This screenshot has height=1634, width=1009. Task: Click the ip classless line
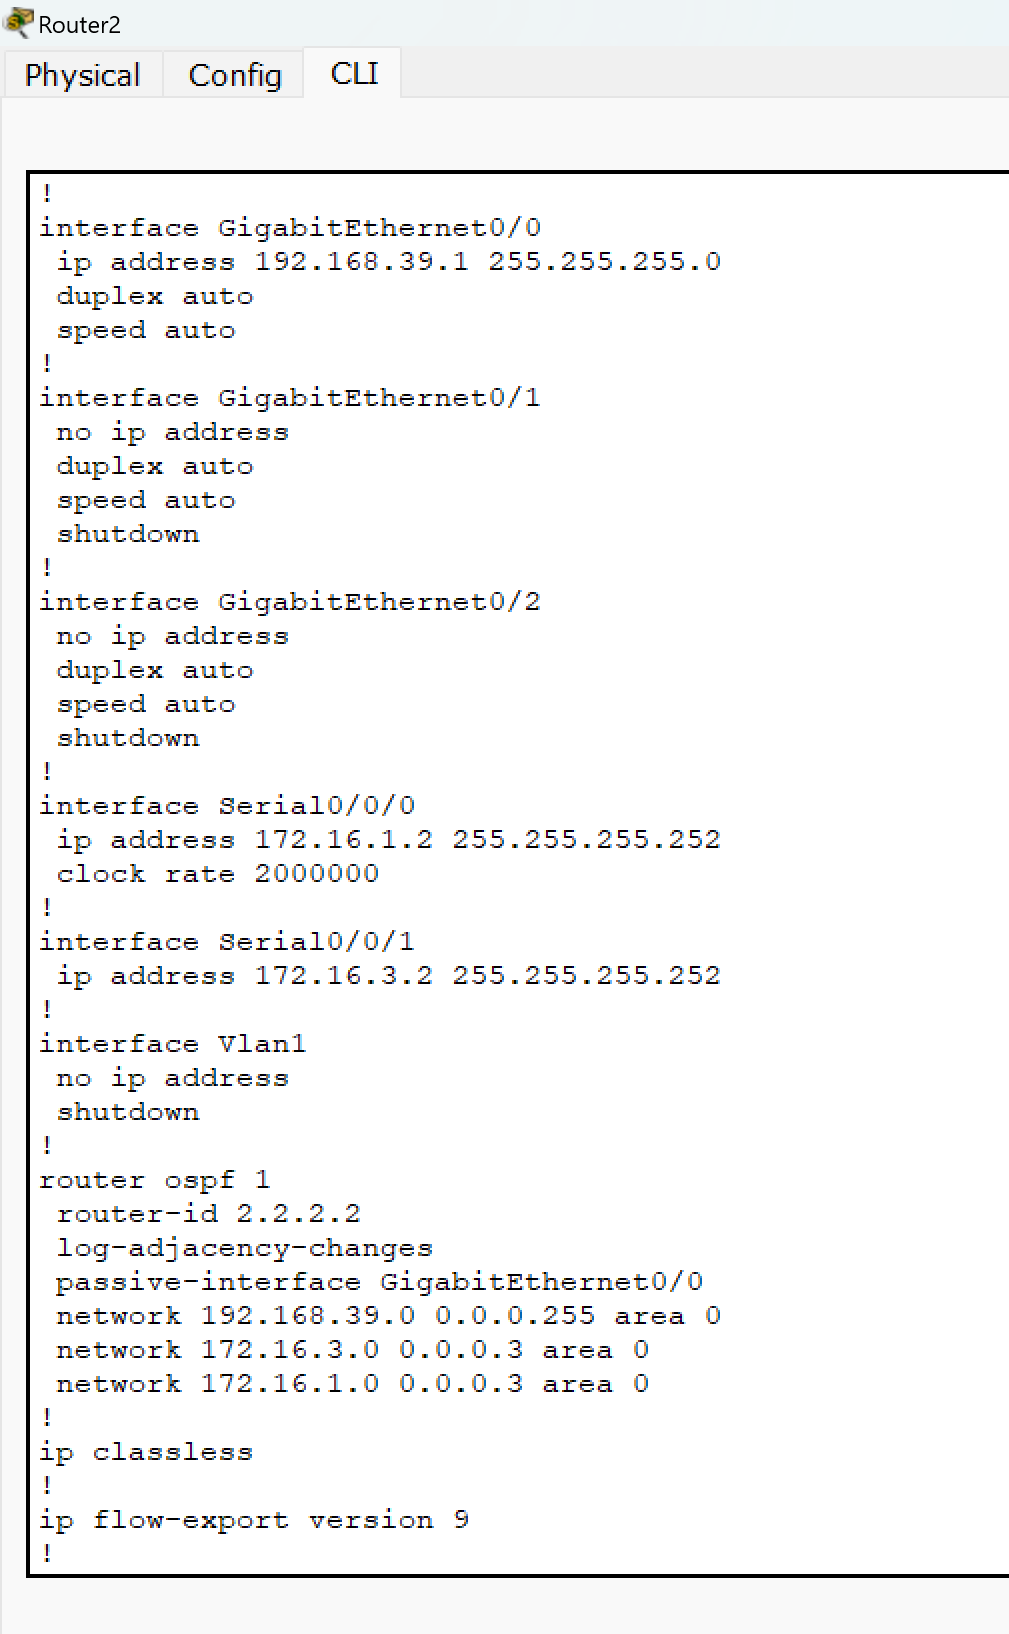point(146,1452)
